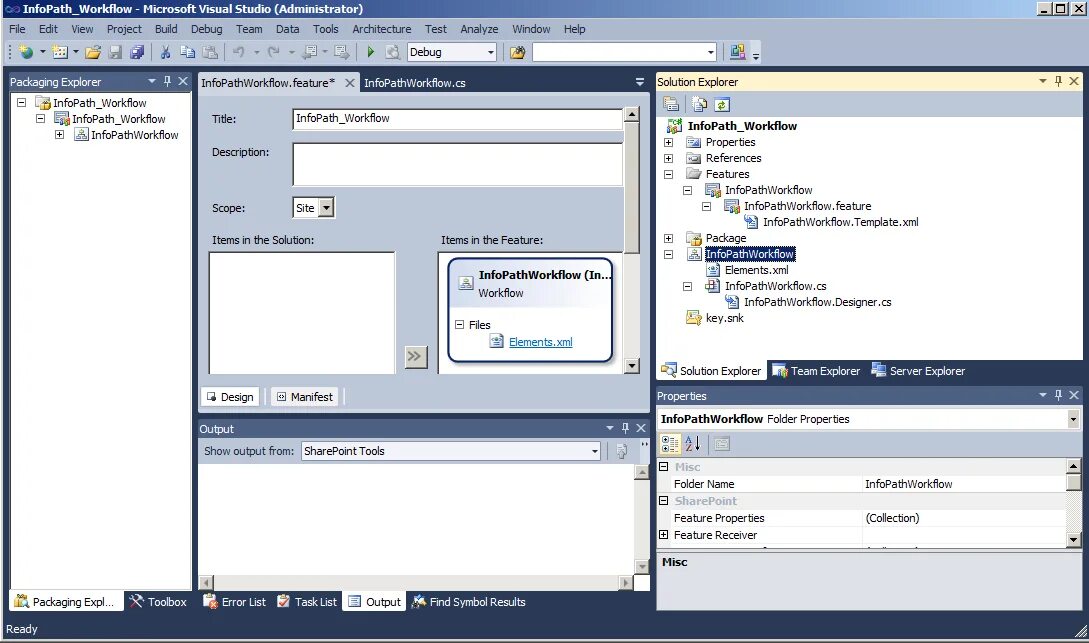Click the double-arrow add-to-feature button

(x=415, y=357)
